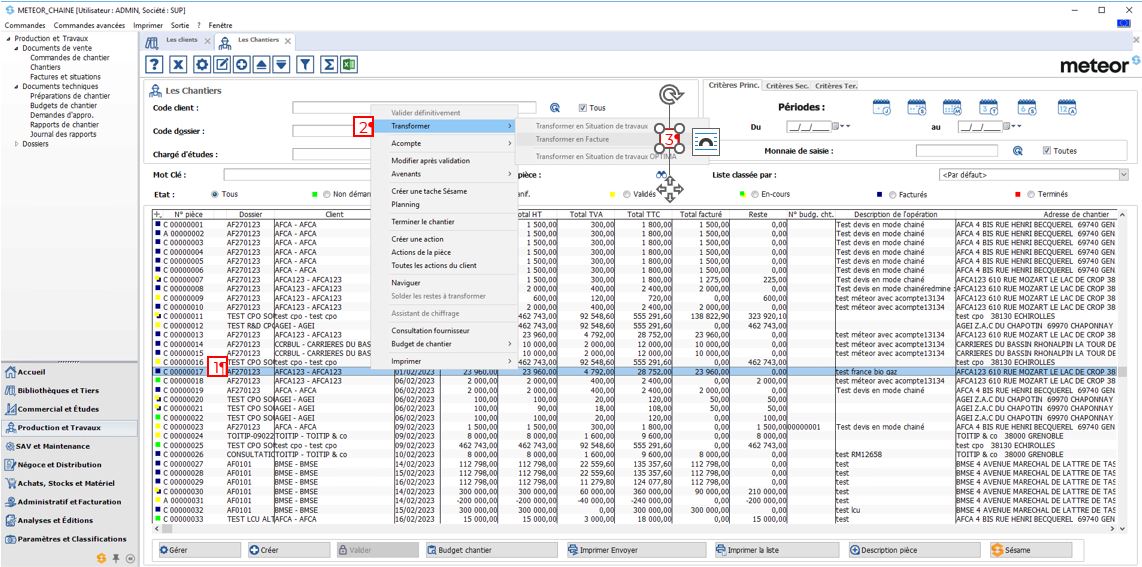Click the edit pencil toolbar icon
Viewport: 1142px width, 567px height.
point(221,65)
